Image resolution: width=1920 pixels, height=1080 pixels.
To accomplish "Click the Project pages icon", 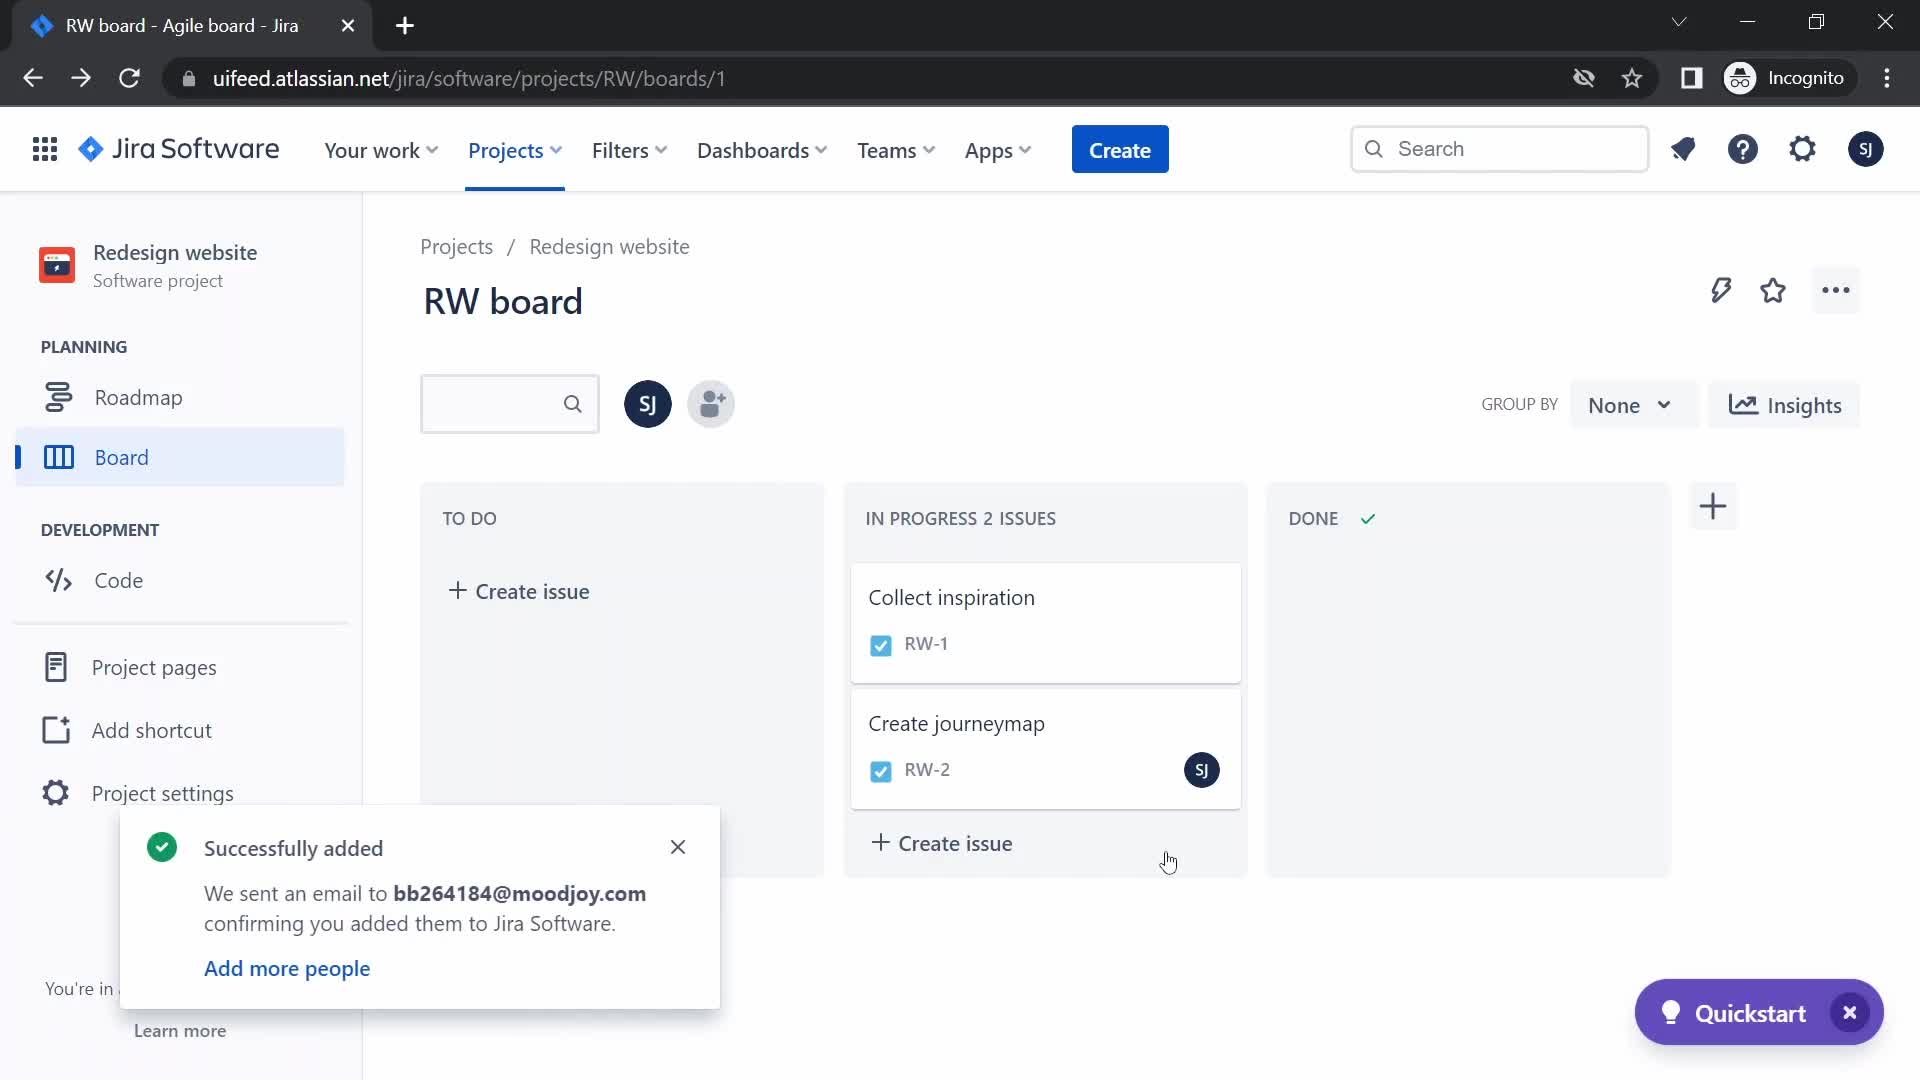I will point(54,667).
